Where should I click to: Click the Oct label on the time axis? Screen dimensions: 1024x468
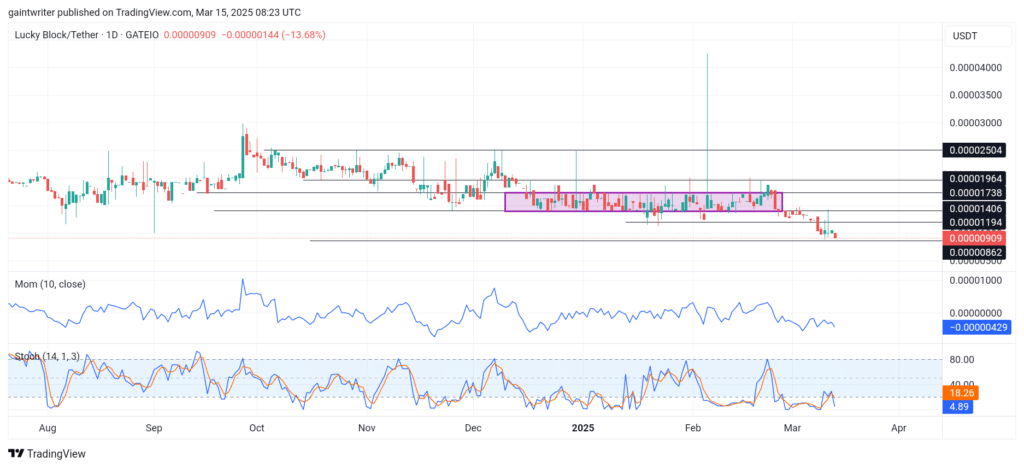[257, 428]
